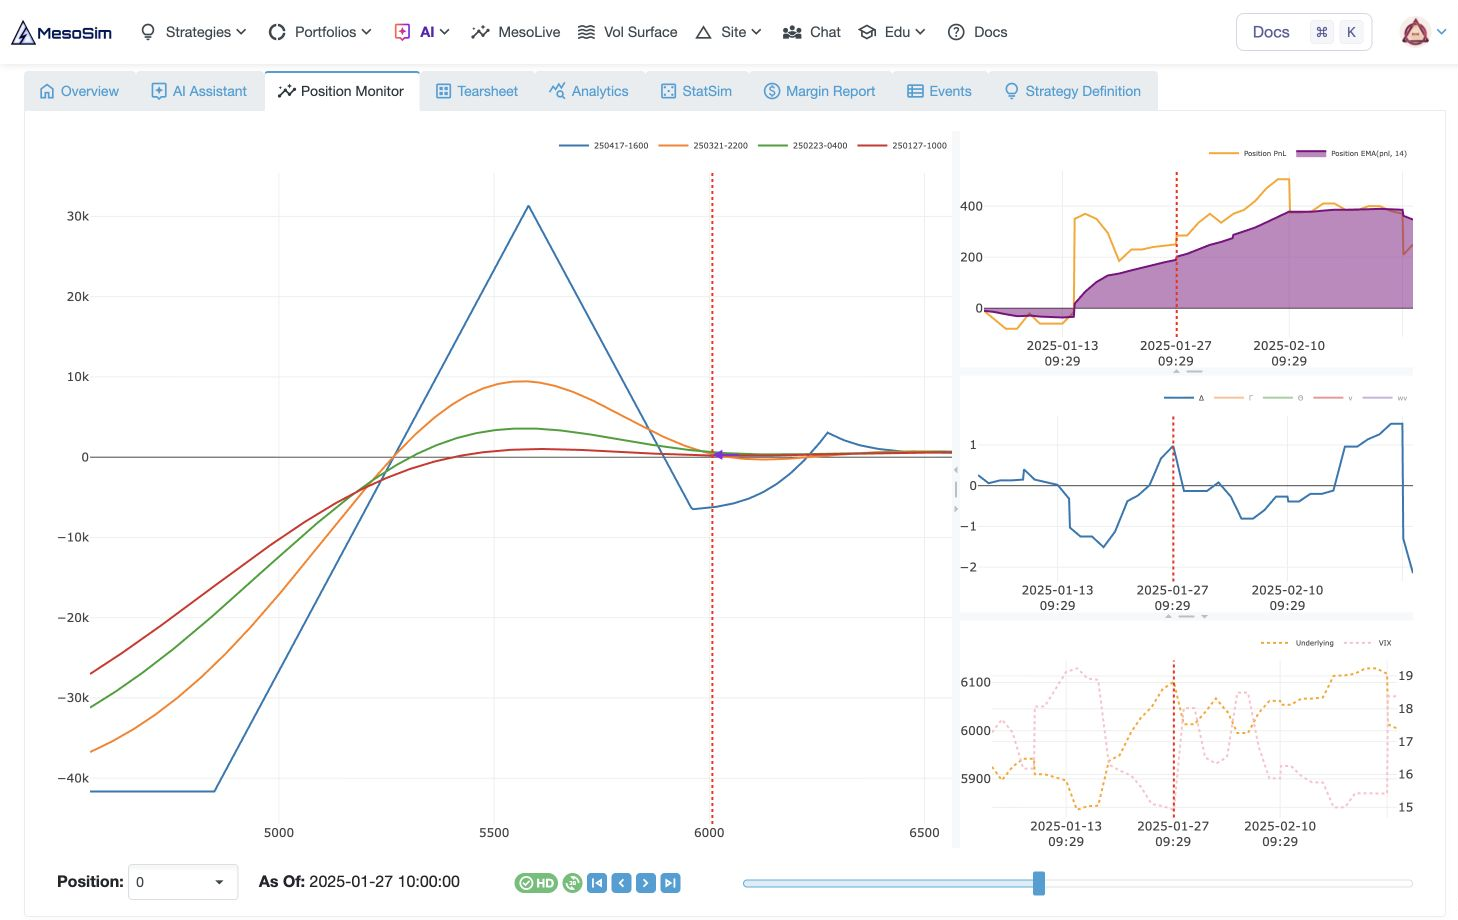Toggle the HD mode button
Screen dimensions: 1458x920
point(536,883)
